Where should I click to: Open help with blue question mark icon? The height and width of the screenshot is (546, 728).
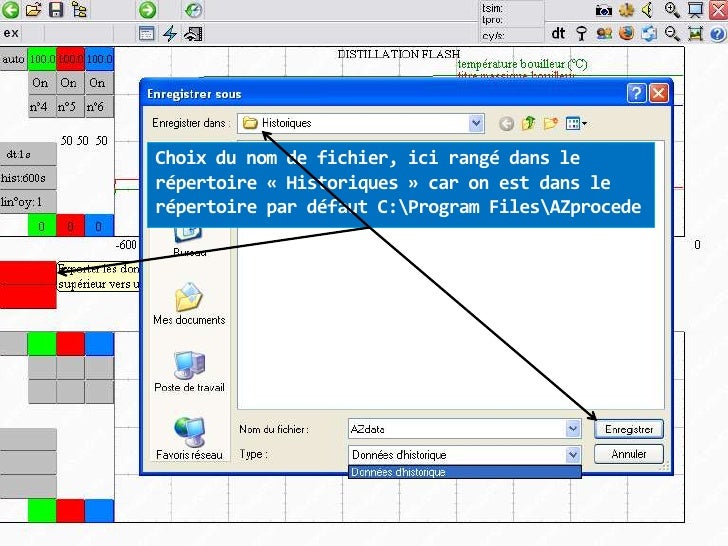point(718,33)
